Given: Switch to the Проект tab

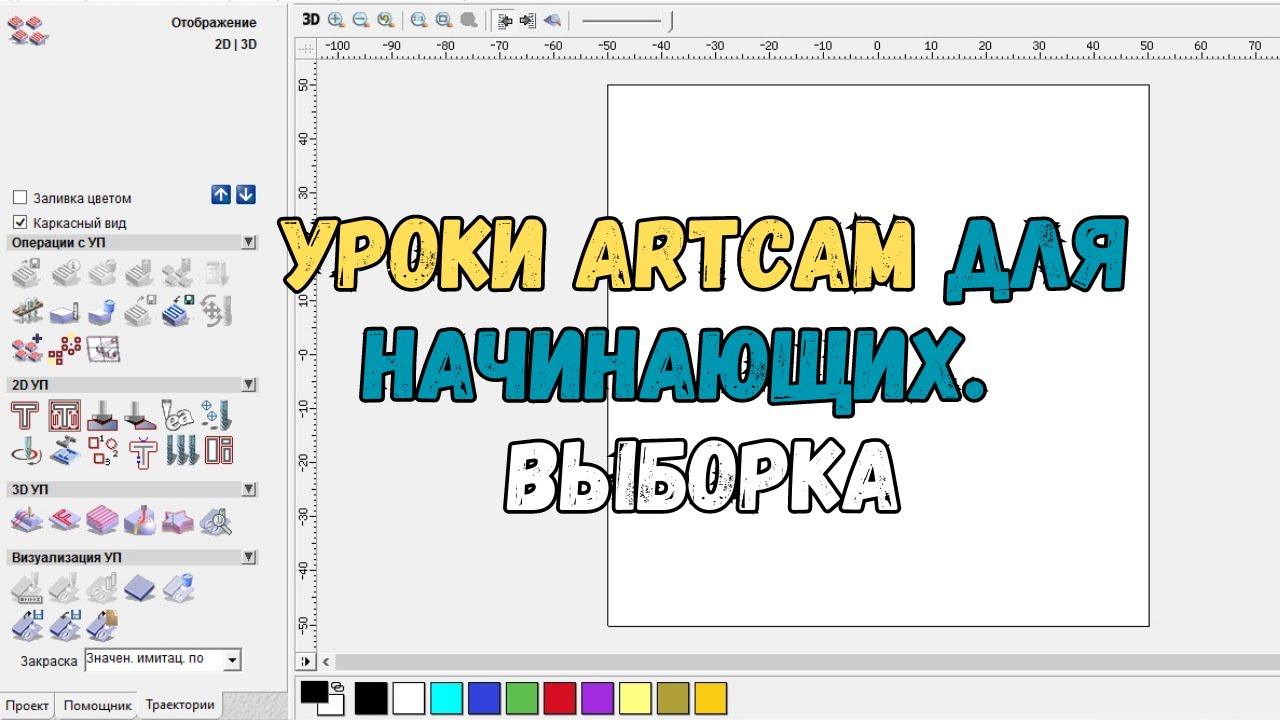Looking at the screenshot, I should pos(27,706).
